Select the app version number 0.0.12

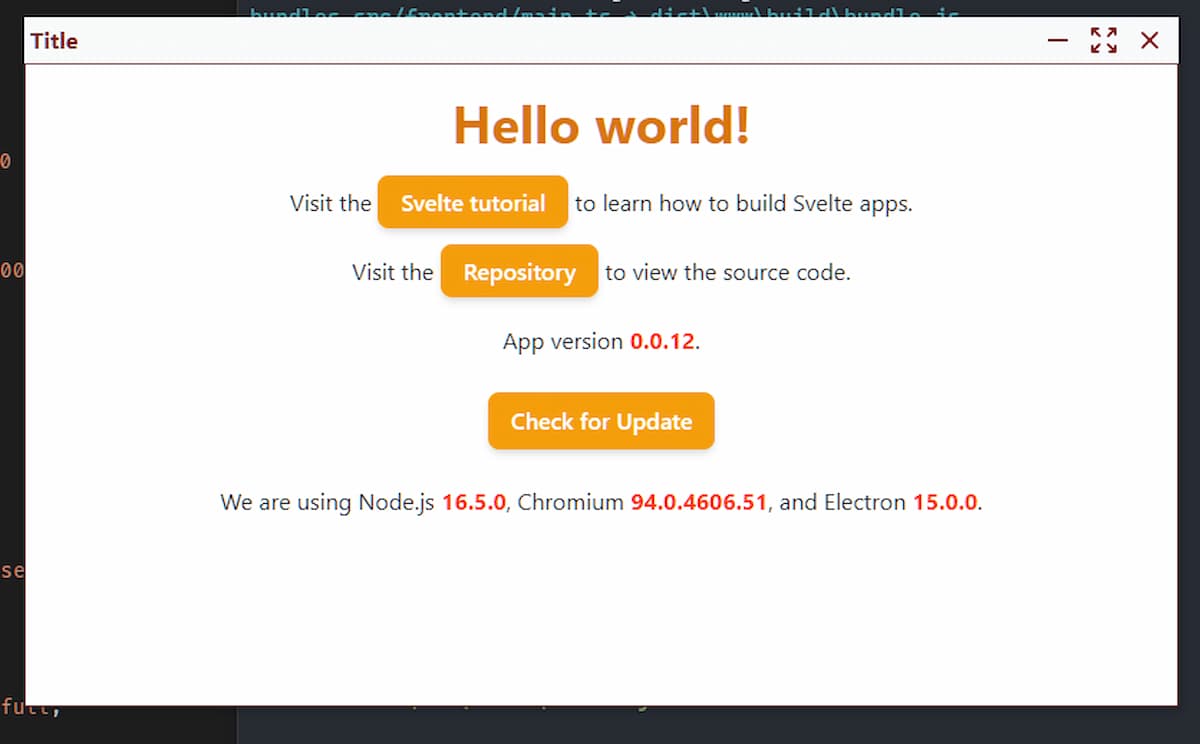pos(662,341)
